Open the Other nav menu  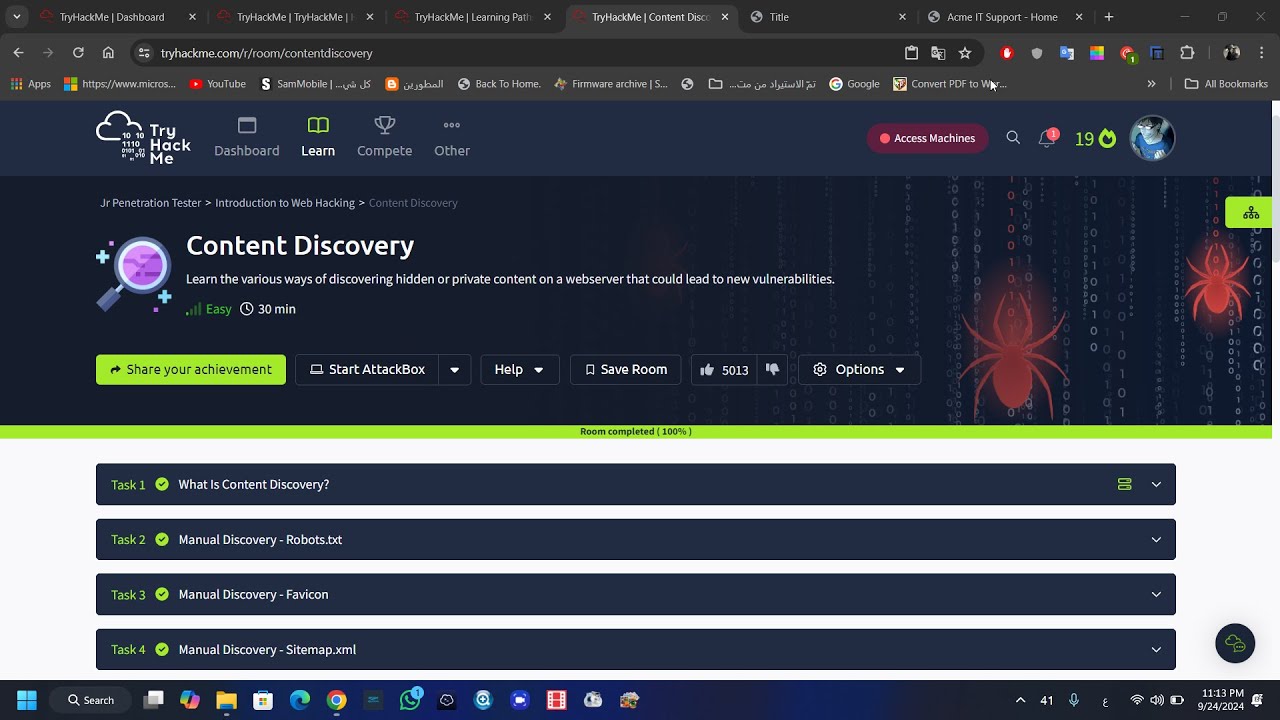[x=452, y=138]
